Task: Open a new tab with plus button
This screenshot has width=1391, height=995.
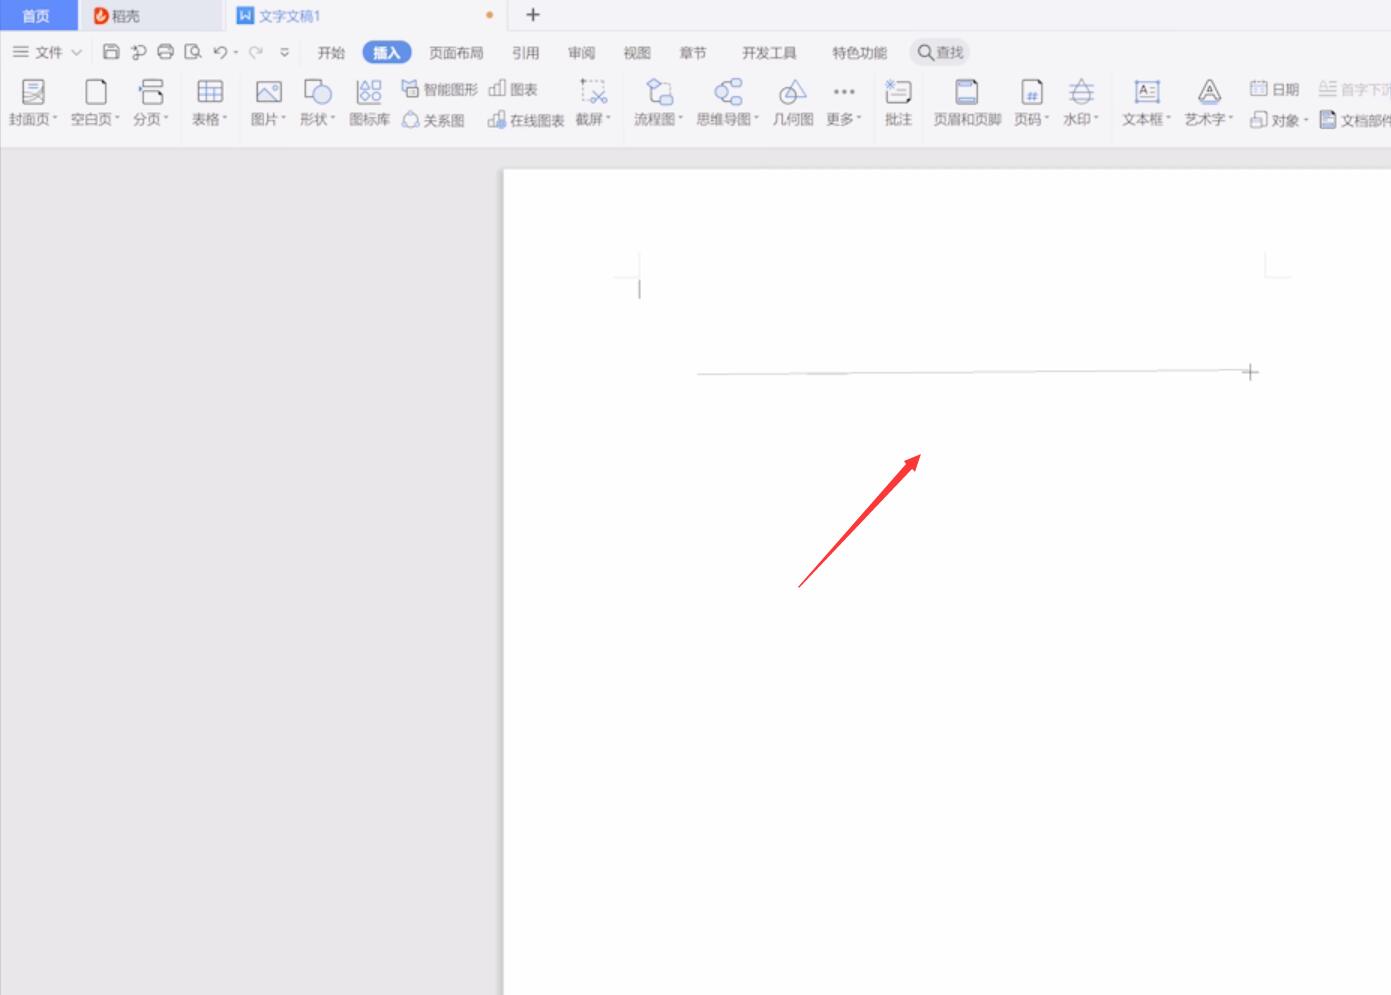Action: [x=533, y=15]
